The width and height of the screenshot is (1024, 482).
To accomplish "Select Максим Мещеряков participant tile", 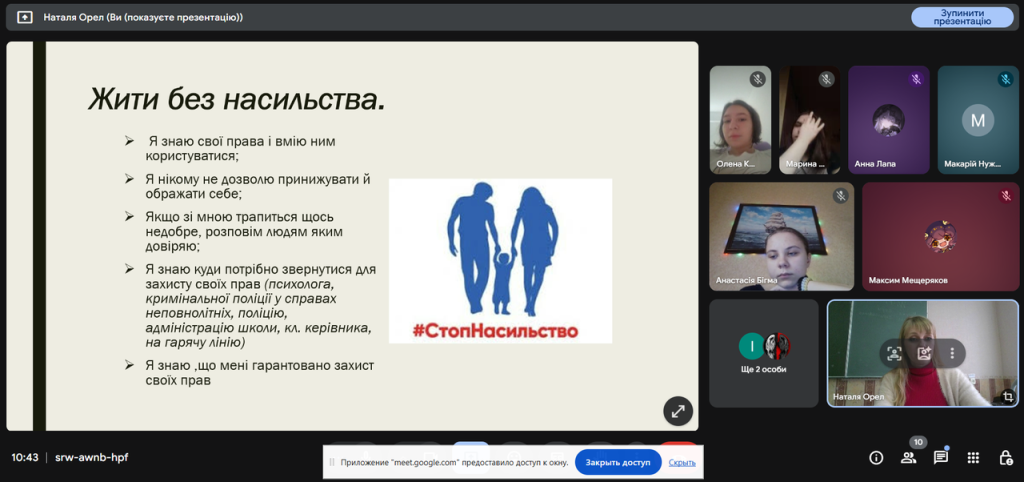I will coord(940,237).
